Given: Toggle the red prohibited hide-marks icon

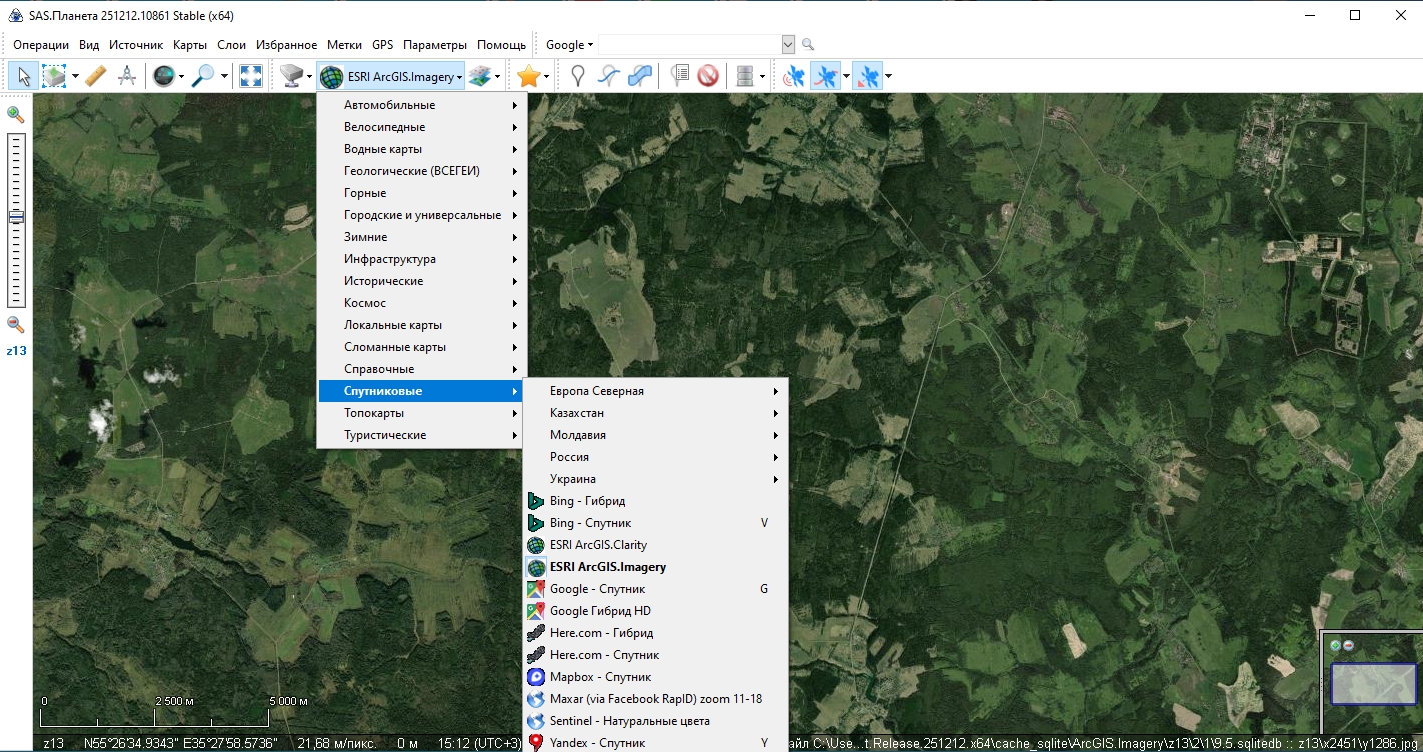Looking at the screenshot, I should [708, 76].
